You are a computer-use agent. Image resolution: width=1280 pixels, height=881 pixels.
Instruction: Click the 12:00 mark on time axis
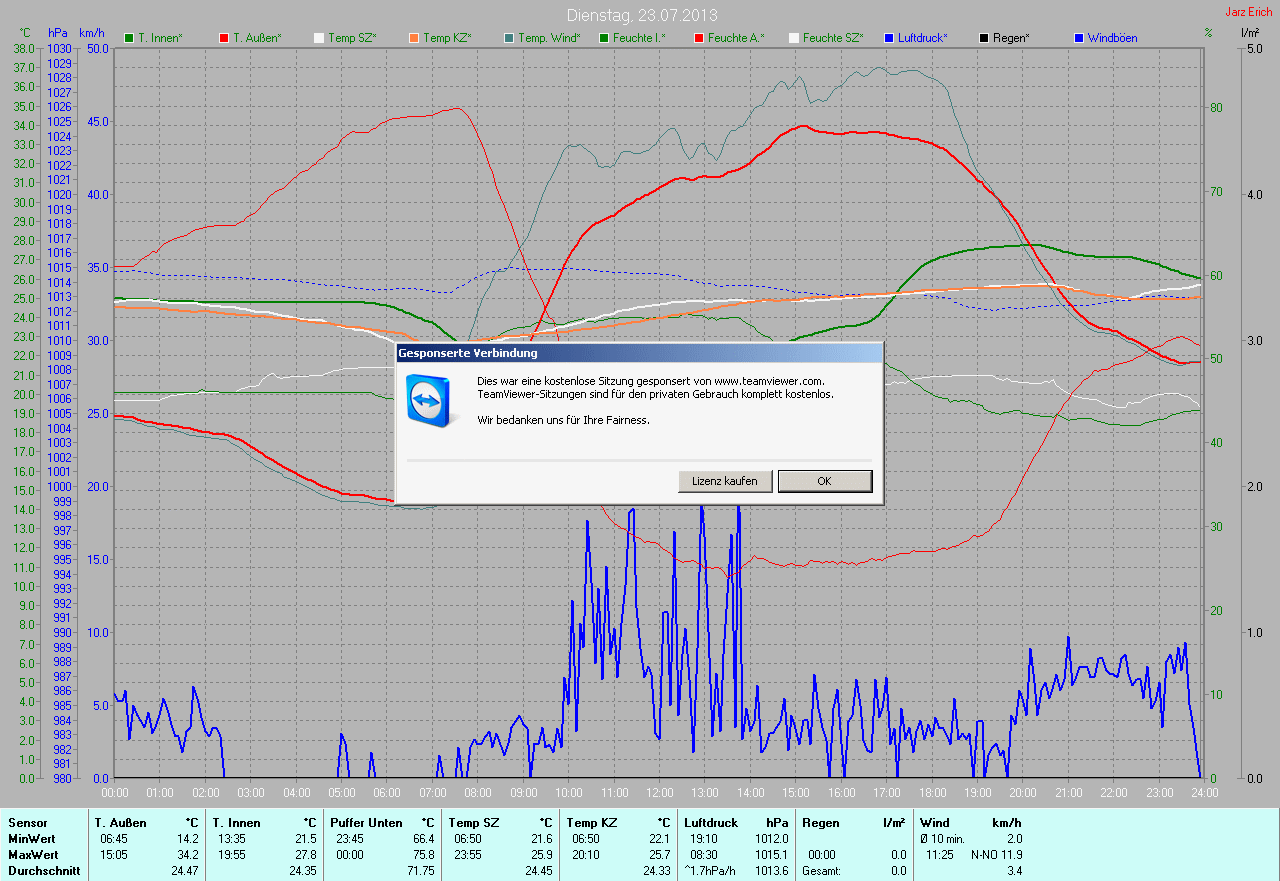659,793
